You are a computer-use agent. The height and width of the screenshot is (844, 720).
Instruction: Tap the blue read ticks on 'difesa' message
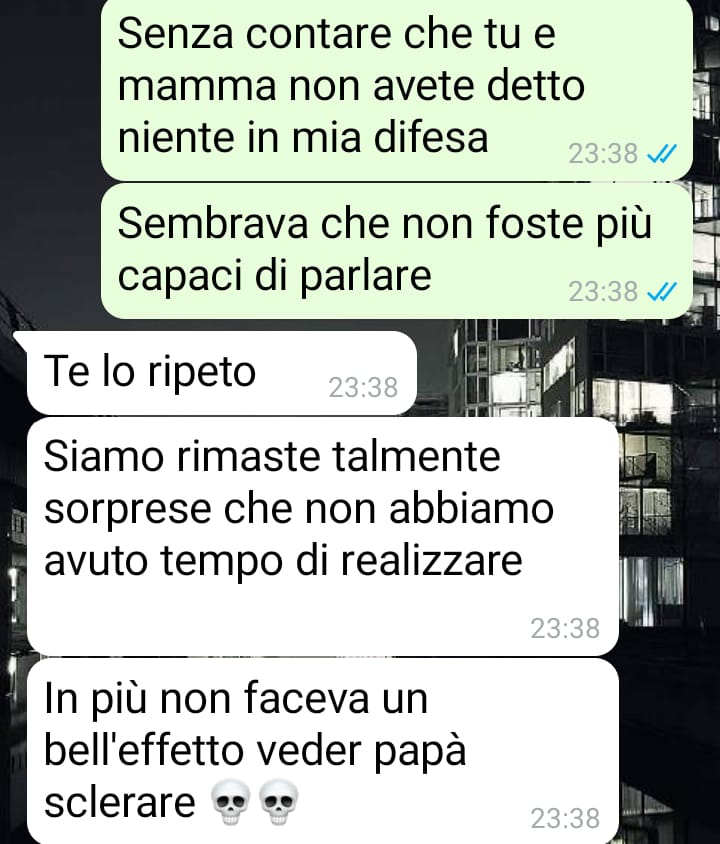coord(661,154)
